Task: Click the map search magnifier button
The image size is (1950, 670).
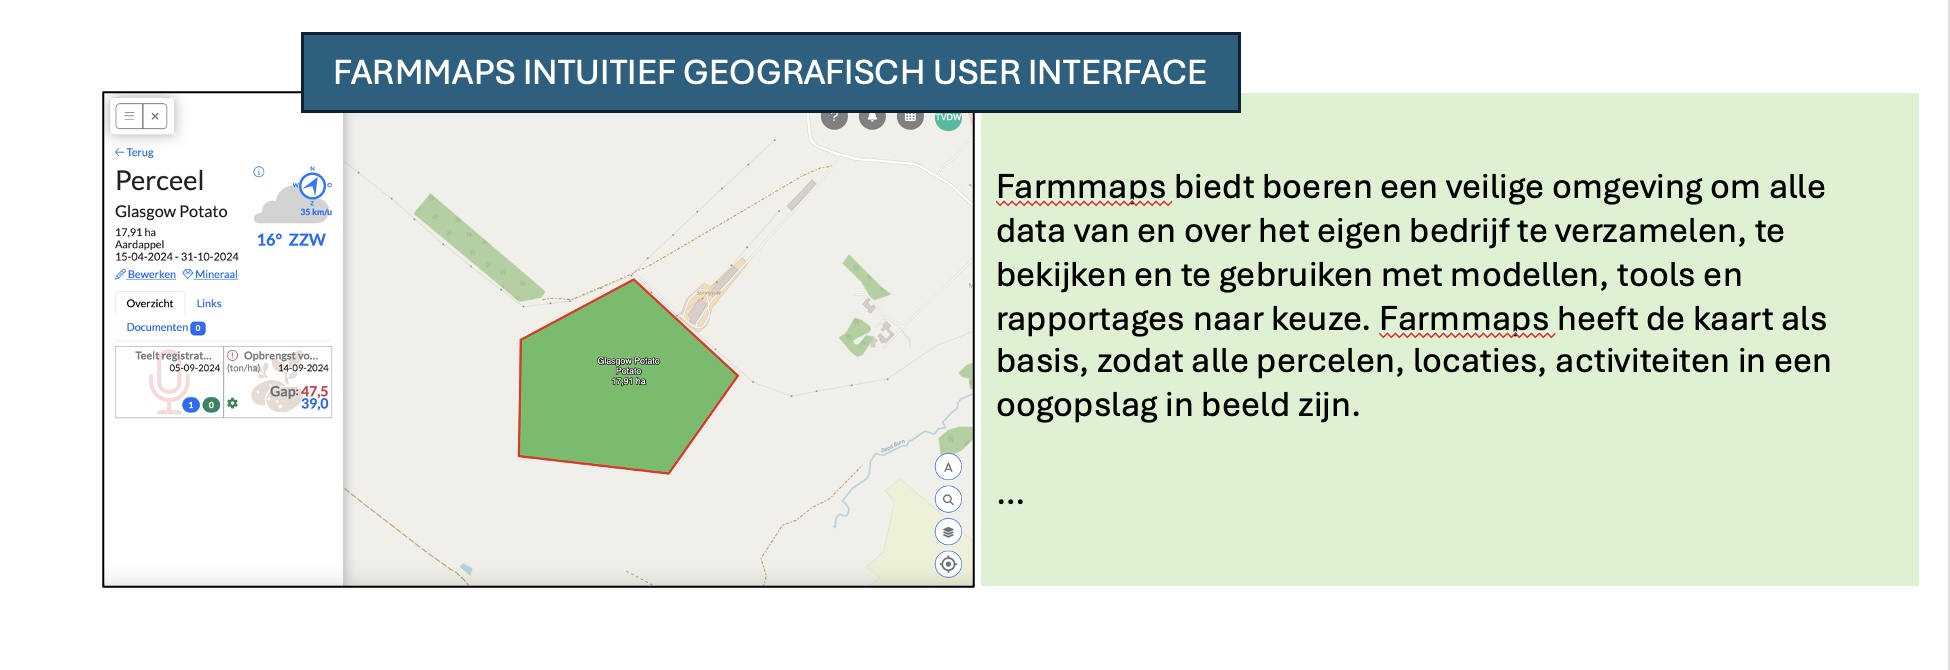Action: 948,499
